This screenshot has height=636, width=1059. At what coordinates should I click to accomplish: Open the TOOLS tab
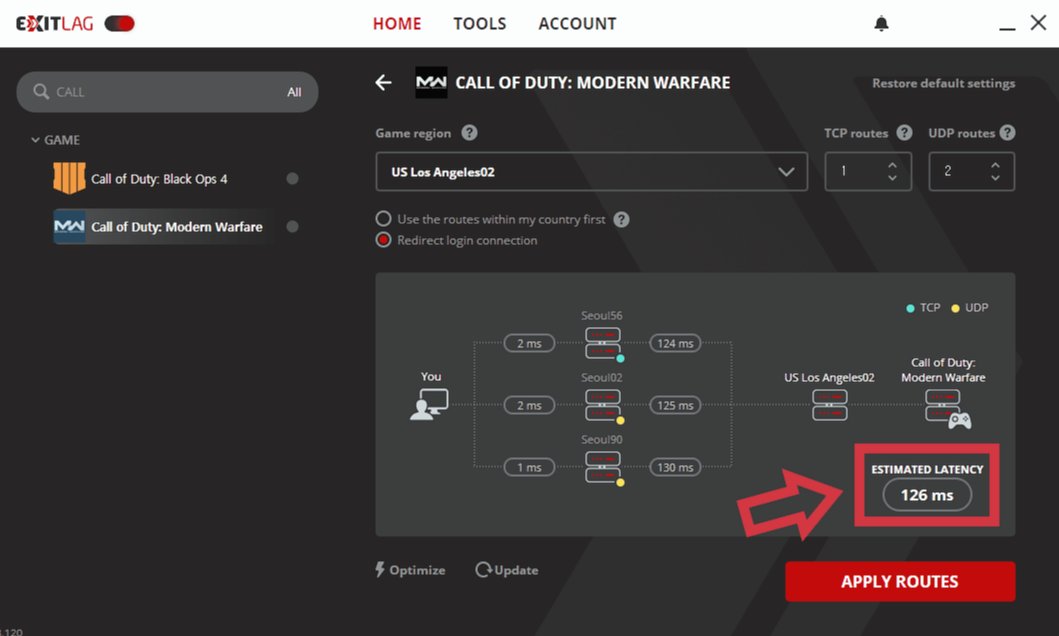point(480,24)
